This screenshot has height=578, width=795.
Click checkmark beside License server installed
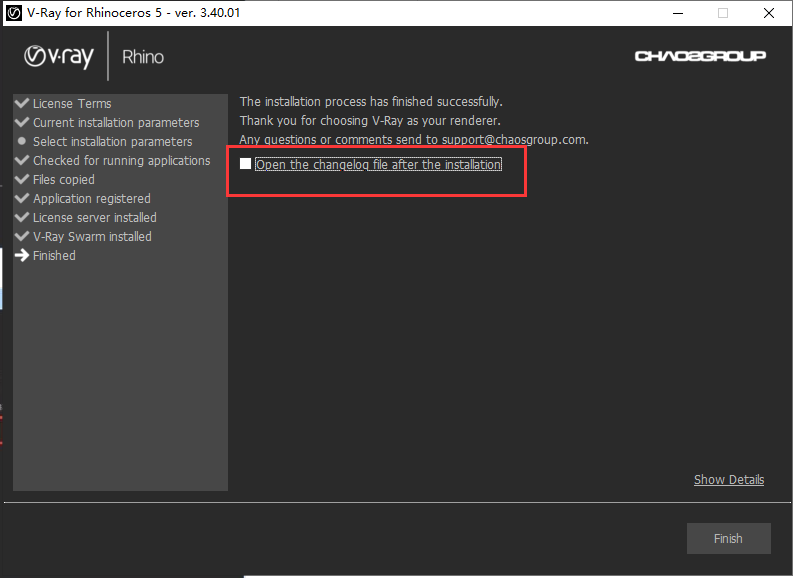(22, 217)
